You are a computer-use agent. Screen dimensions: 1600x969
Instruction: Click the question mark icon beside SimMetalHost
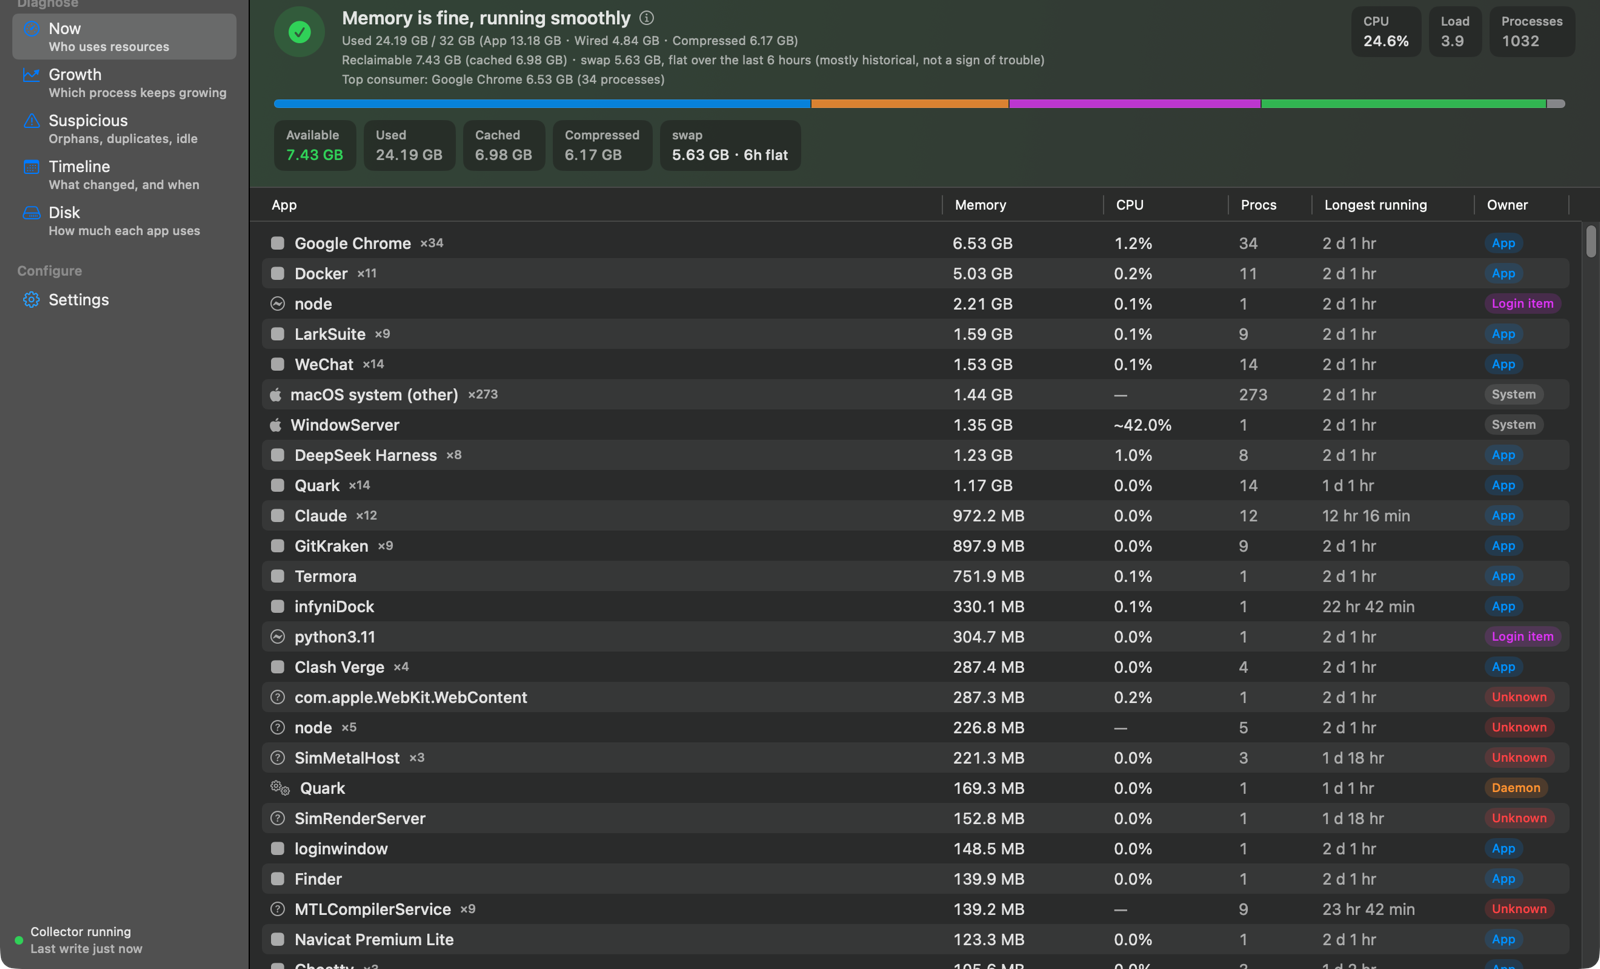277,758
